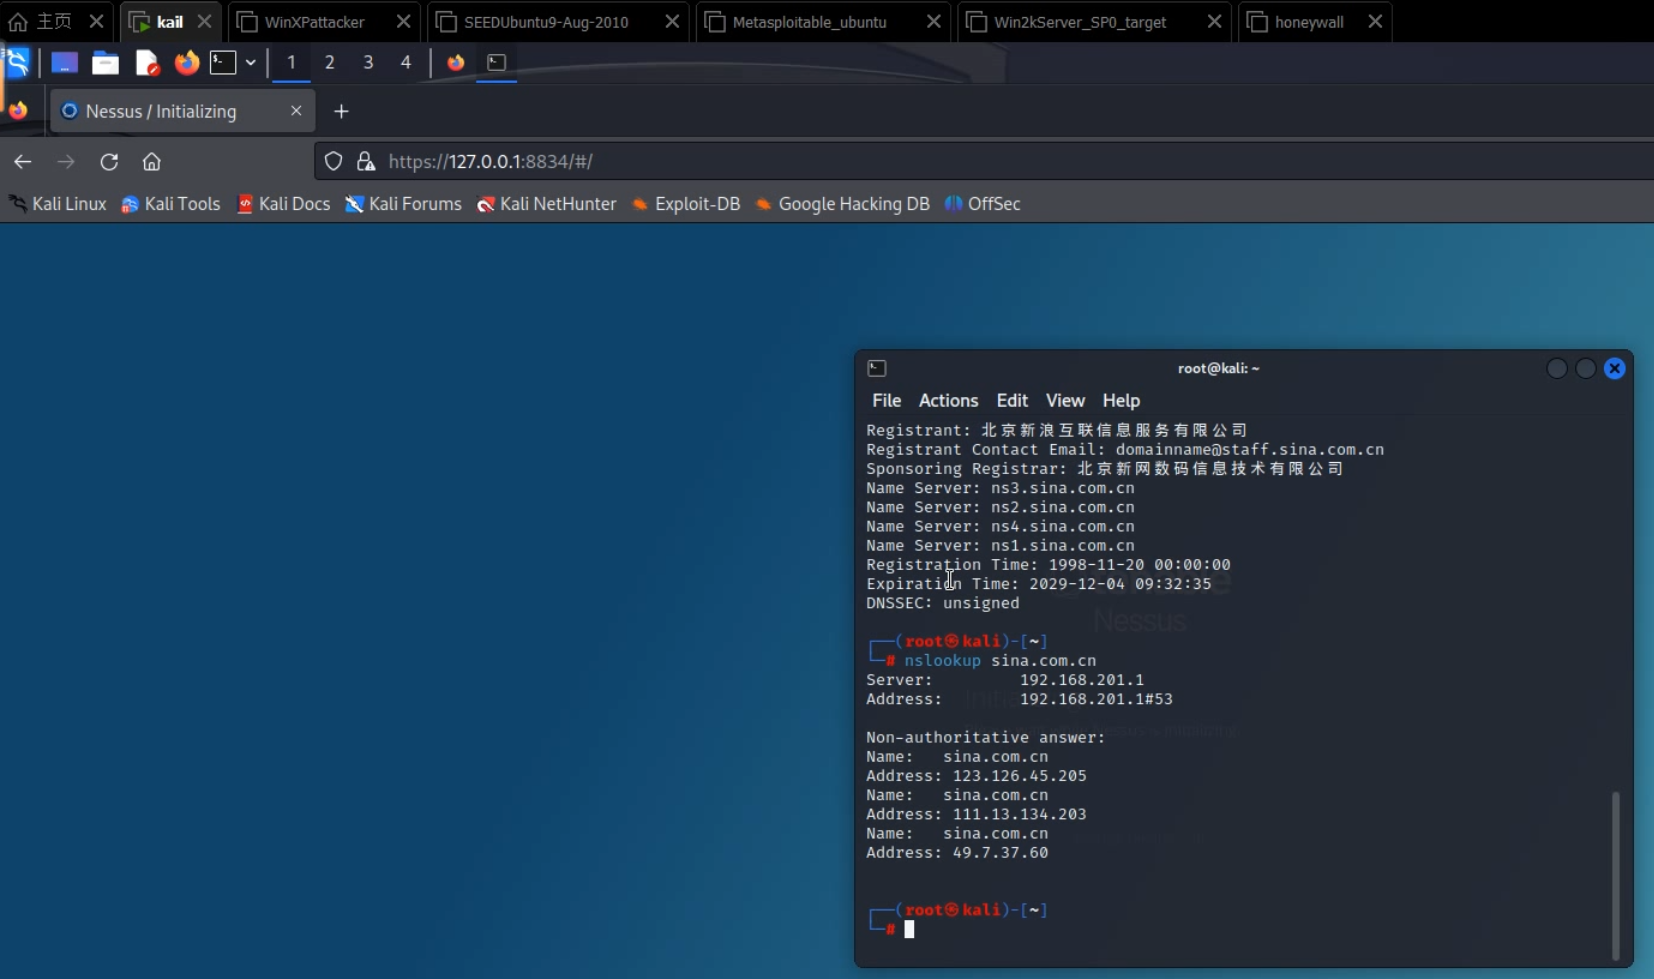The image size is (1654, 979).
Task: Open the Kali Forums bookmark
Action: (x=404, y=204)
